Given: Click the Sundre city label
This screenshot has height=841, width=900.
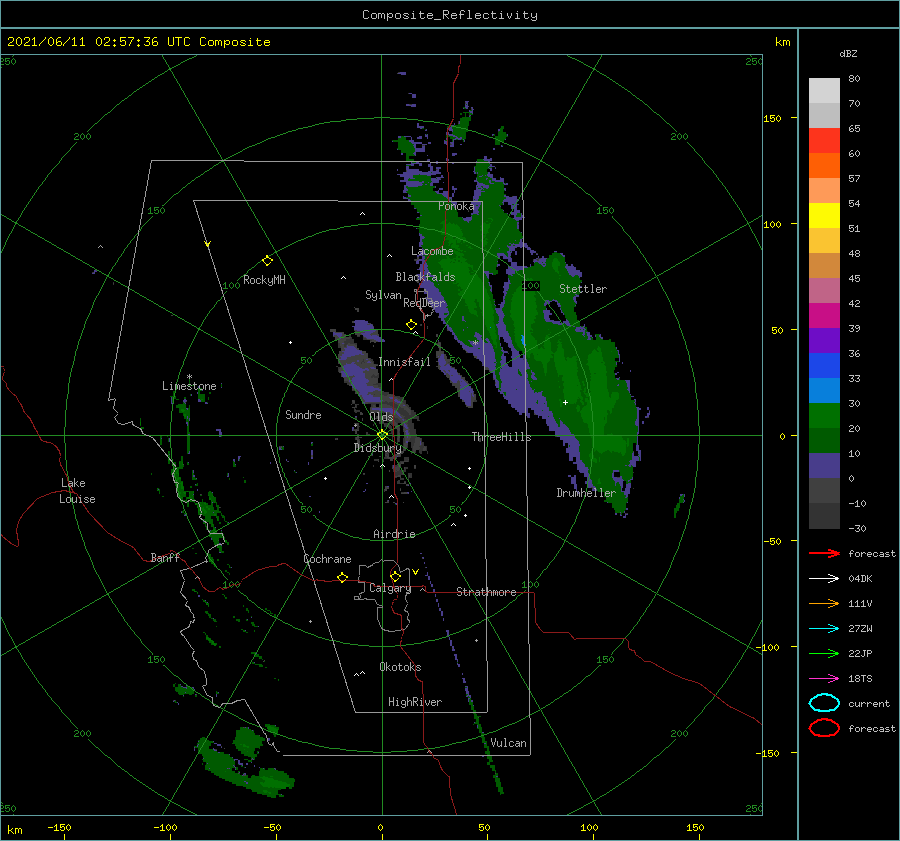Looking at the screenshot, I should (303, 414).
